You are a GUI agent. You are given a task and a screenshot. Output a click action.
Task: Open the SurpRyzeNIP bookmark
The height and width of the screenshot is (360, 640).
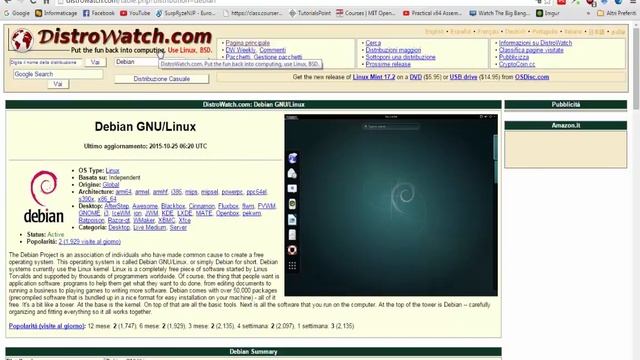point(186,13)
